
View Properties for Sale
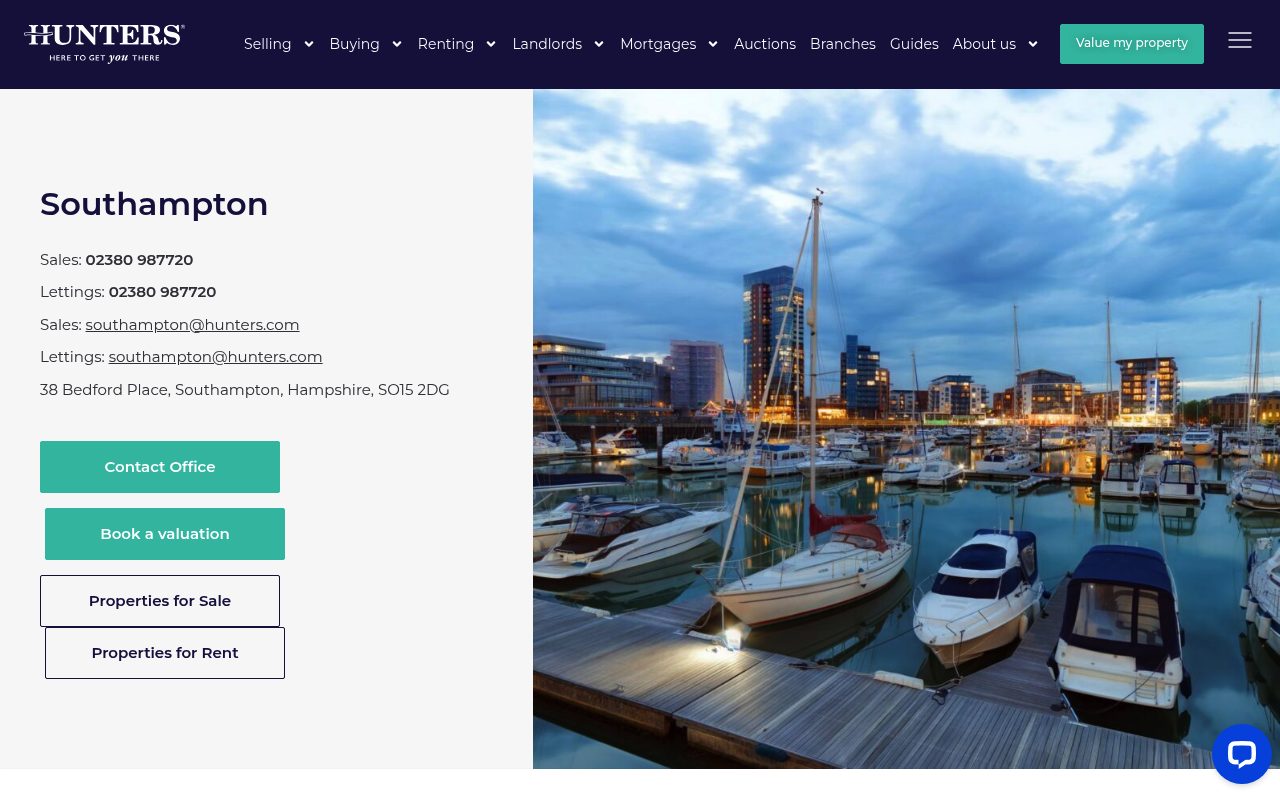point(160,601)
